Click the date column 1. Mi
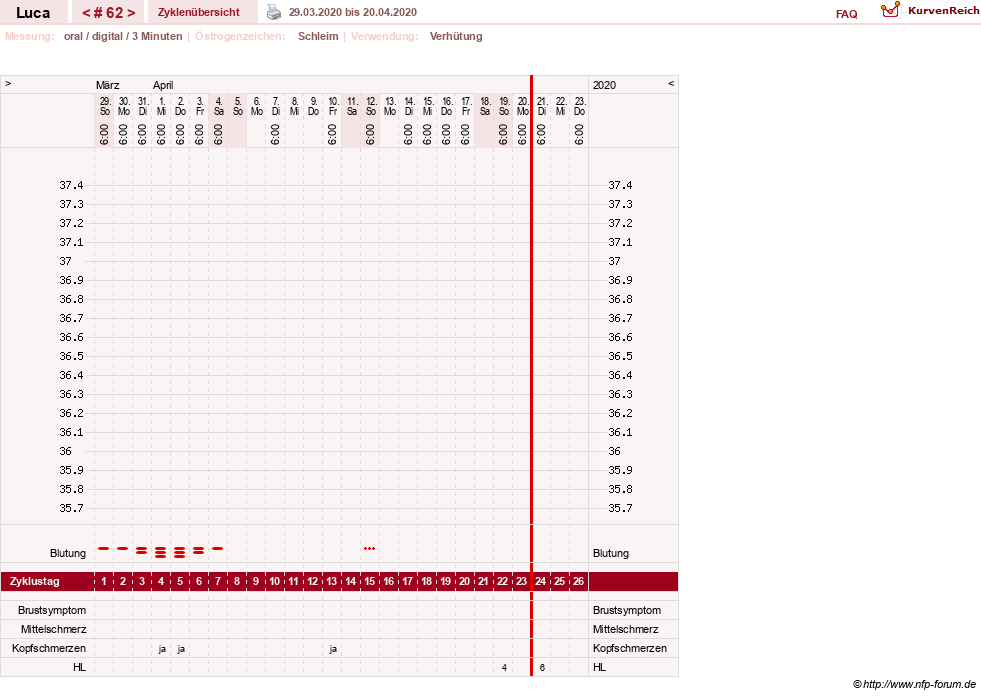Image resolution: width=981 pixels, height=696 pixels. (x=161, y=106)
